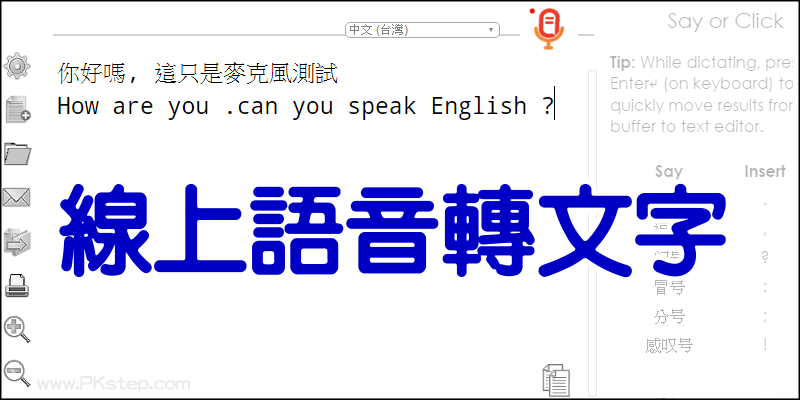Open the 中文 (台灣) language dropdown
Screen dimensions: 800x400
click(422, 30)
